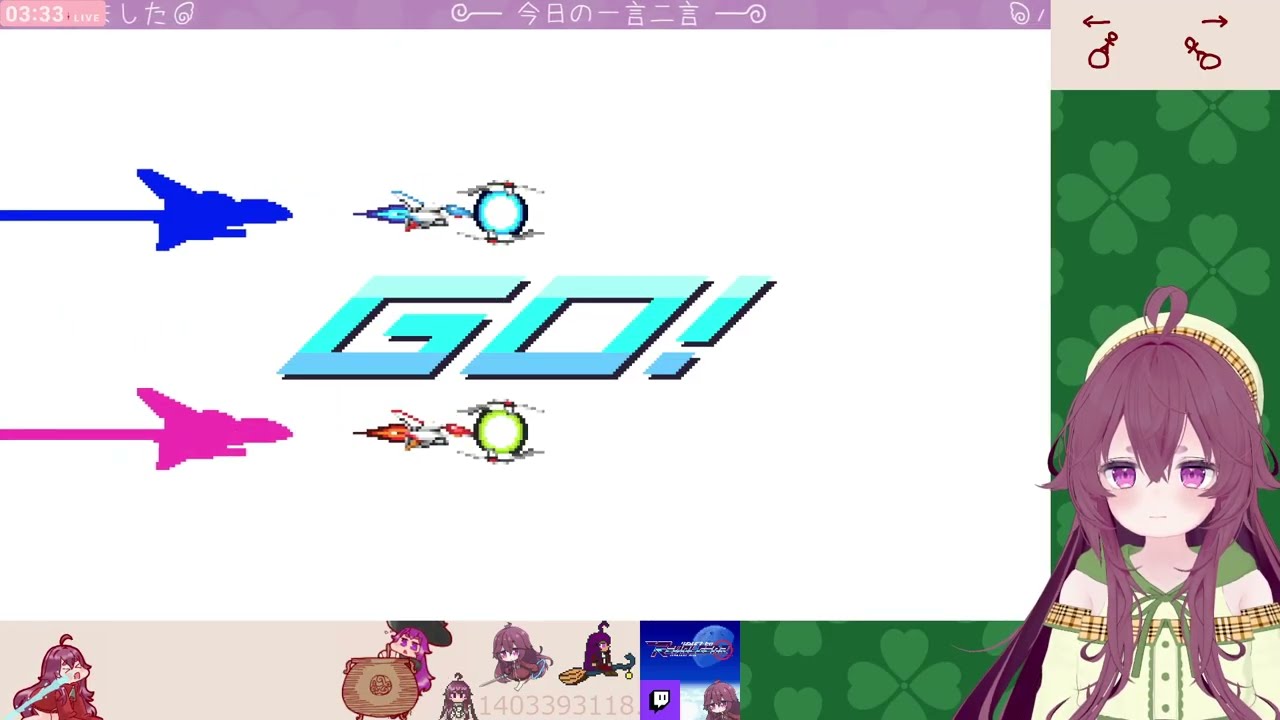Click the Twitch logo icon

[660, 700]
